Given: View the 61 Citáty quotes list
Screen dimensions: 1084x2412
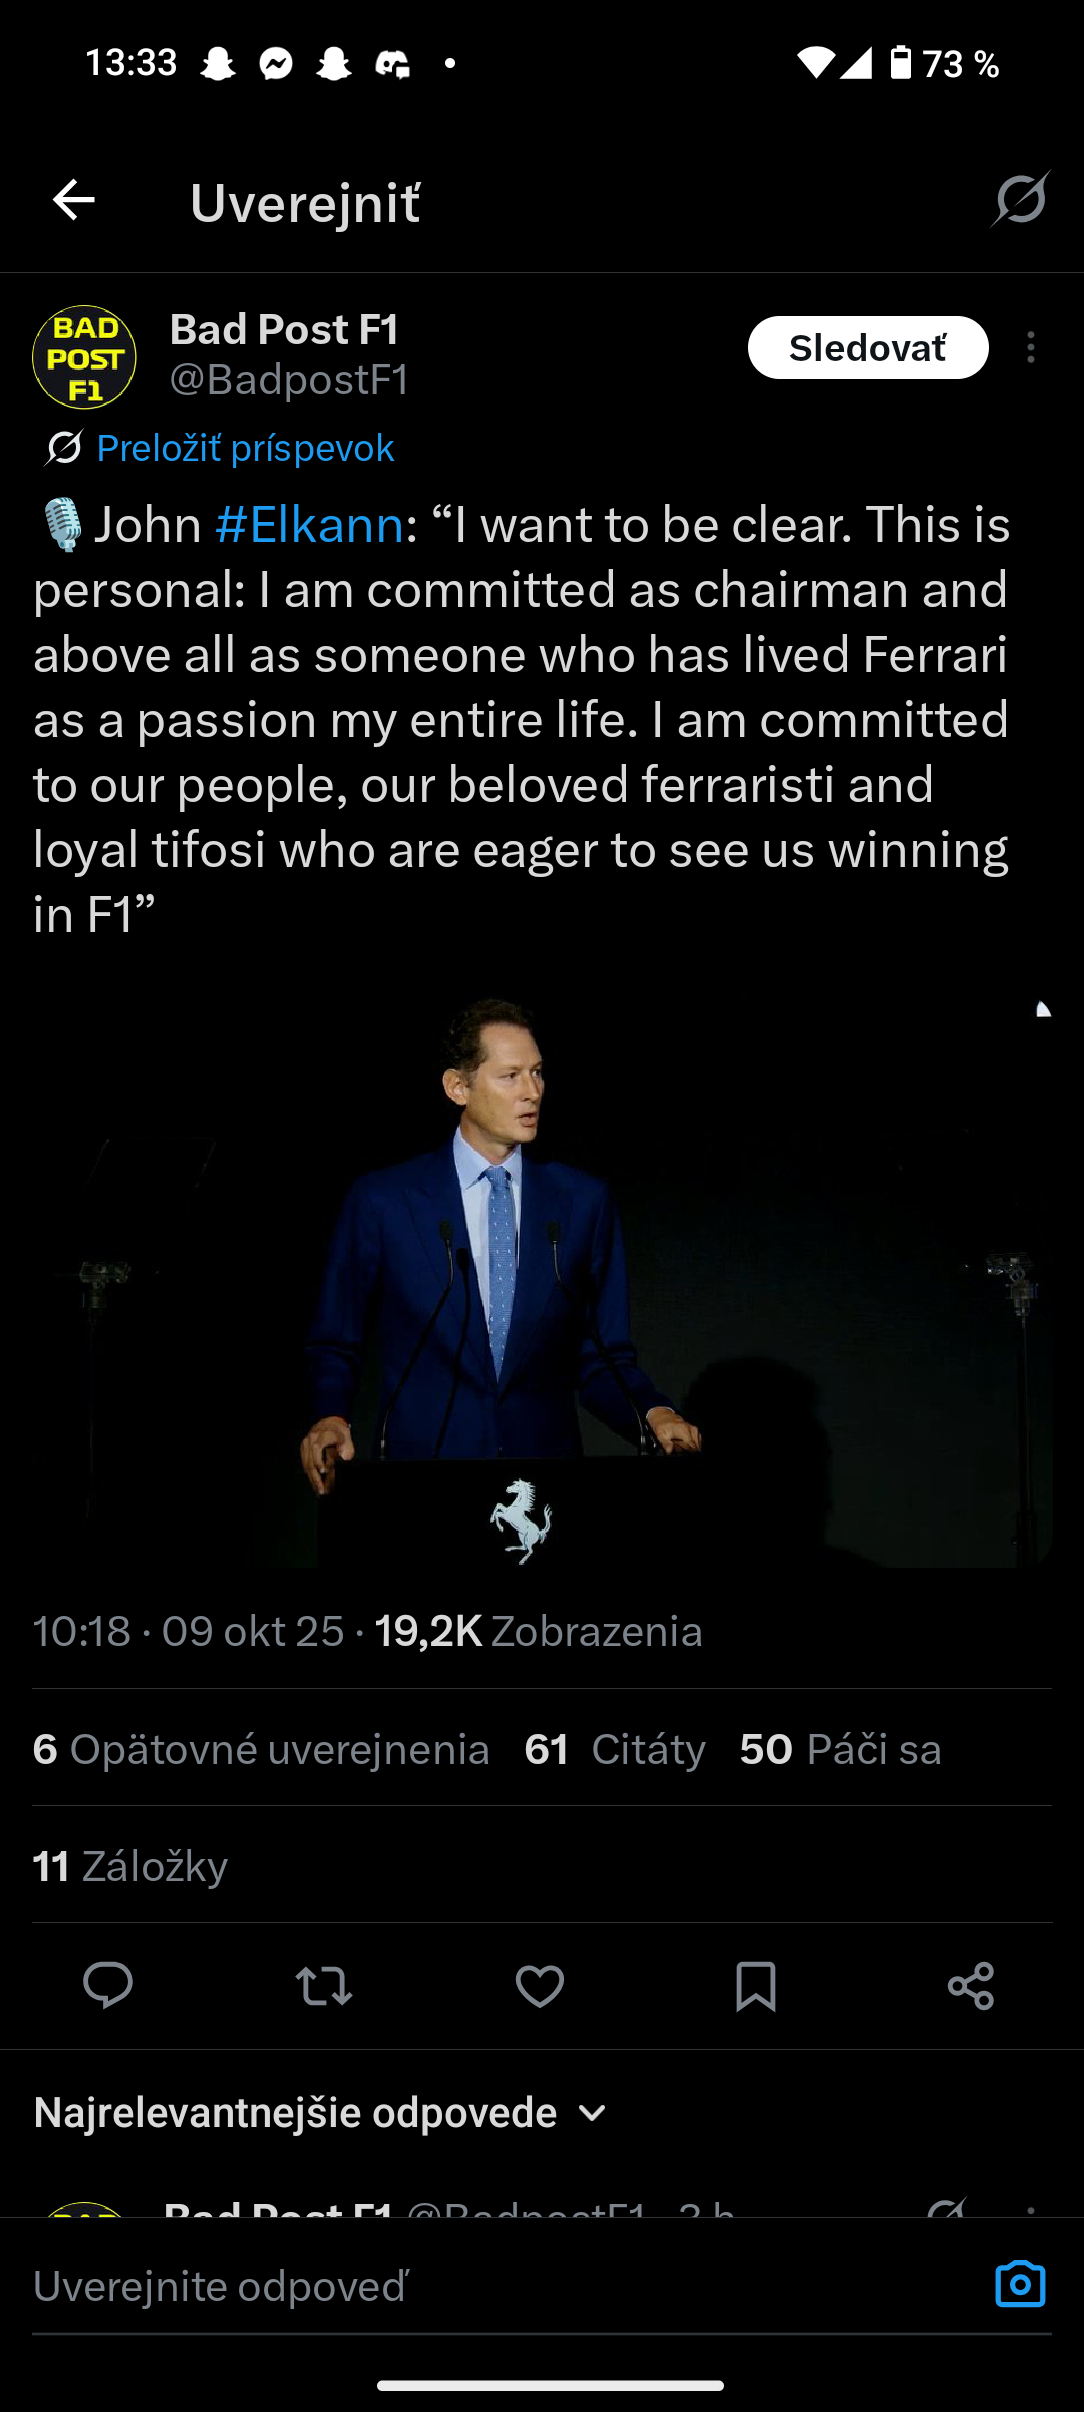Looking at the screenshot, I should (x=615, y=1750).
